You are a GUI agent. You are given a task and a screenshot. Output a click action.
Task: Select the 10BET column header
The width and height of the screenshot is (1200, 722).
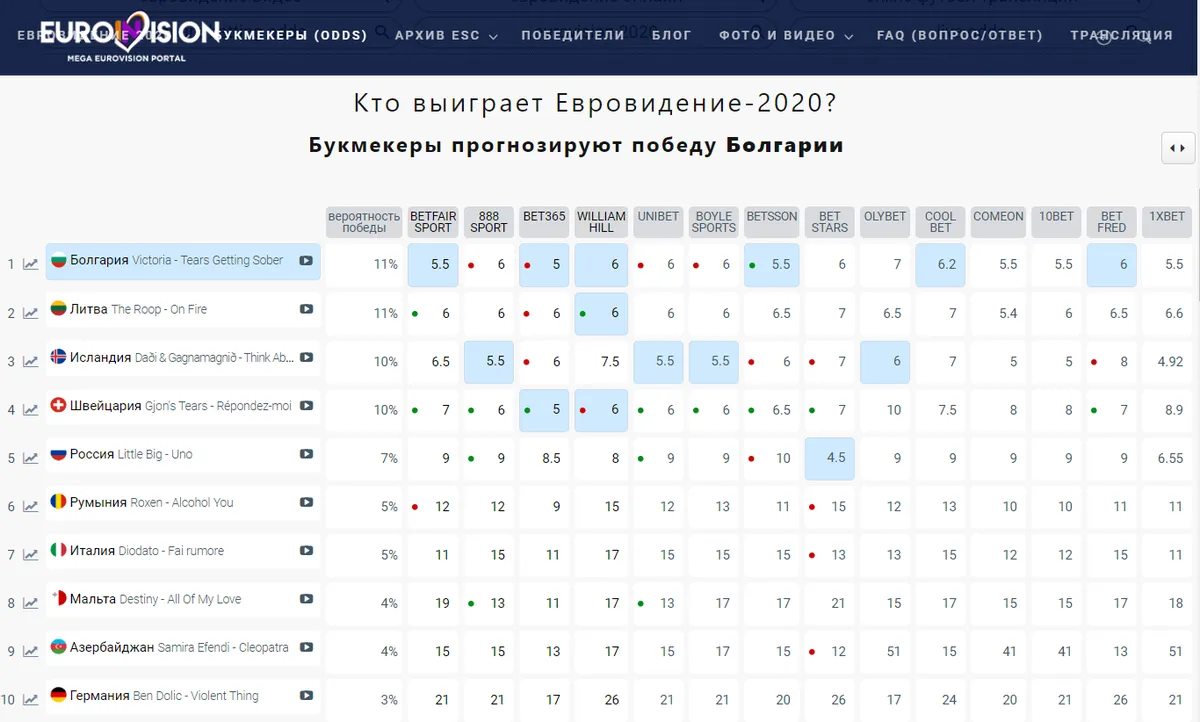(x=1056, y=222)
